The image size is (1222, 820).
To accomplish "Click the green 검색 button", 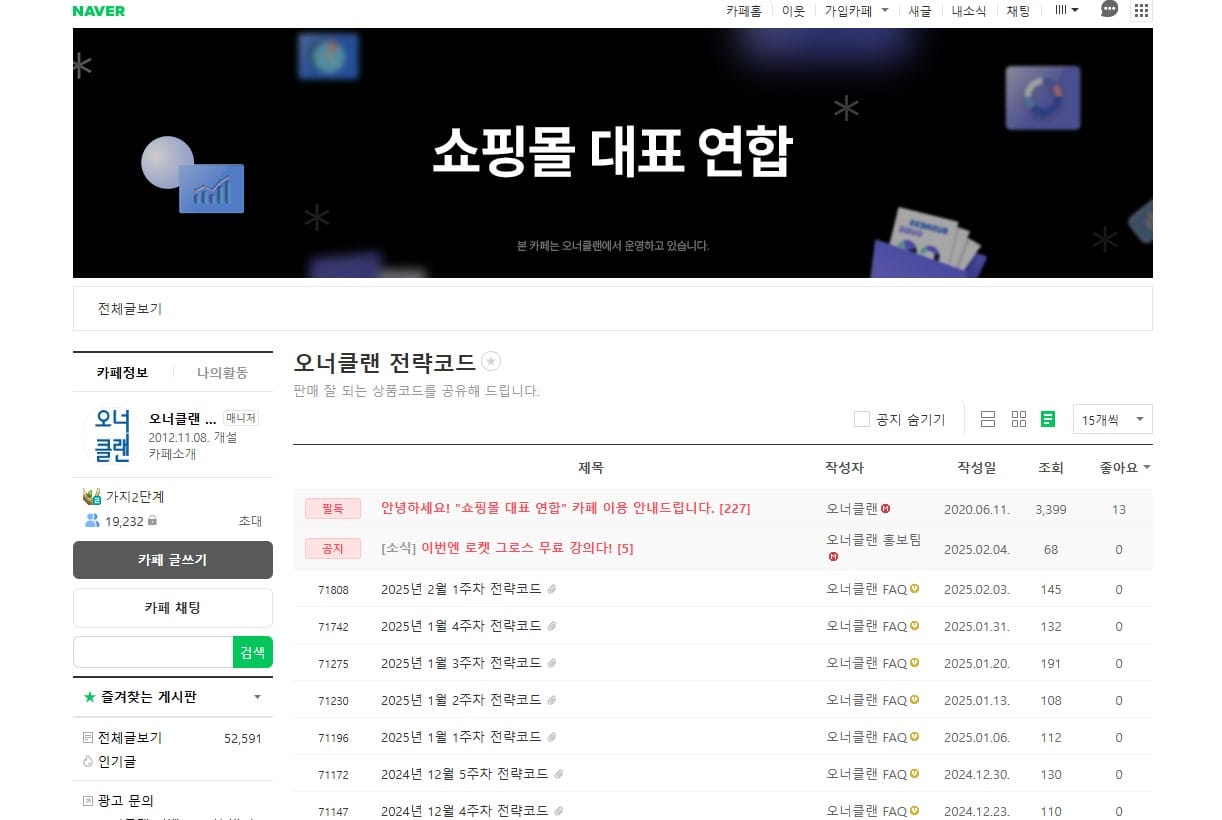I will click(253, 652).
